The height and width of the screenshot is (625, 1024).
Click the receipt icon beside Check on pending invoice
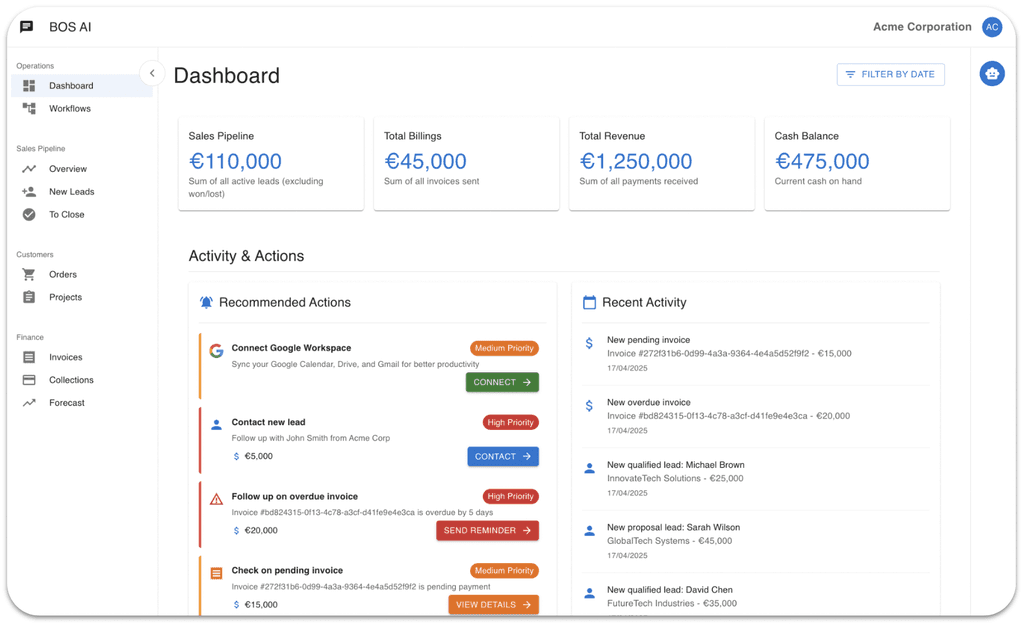click(216, 573)
